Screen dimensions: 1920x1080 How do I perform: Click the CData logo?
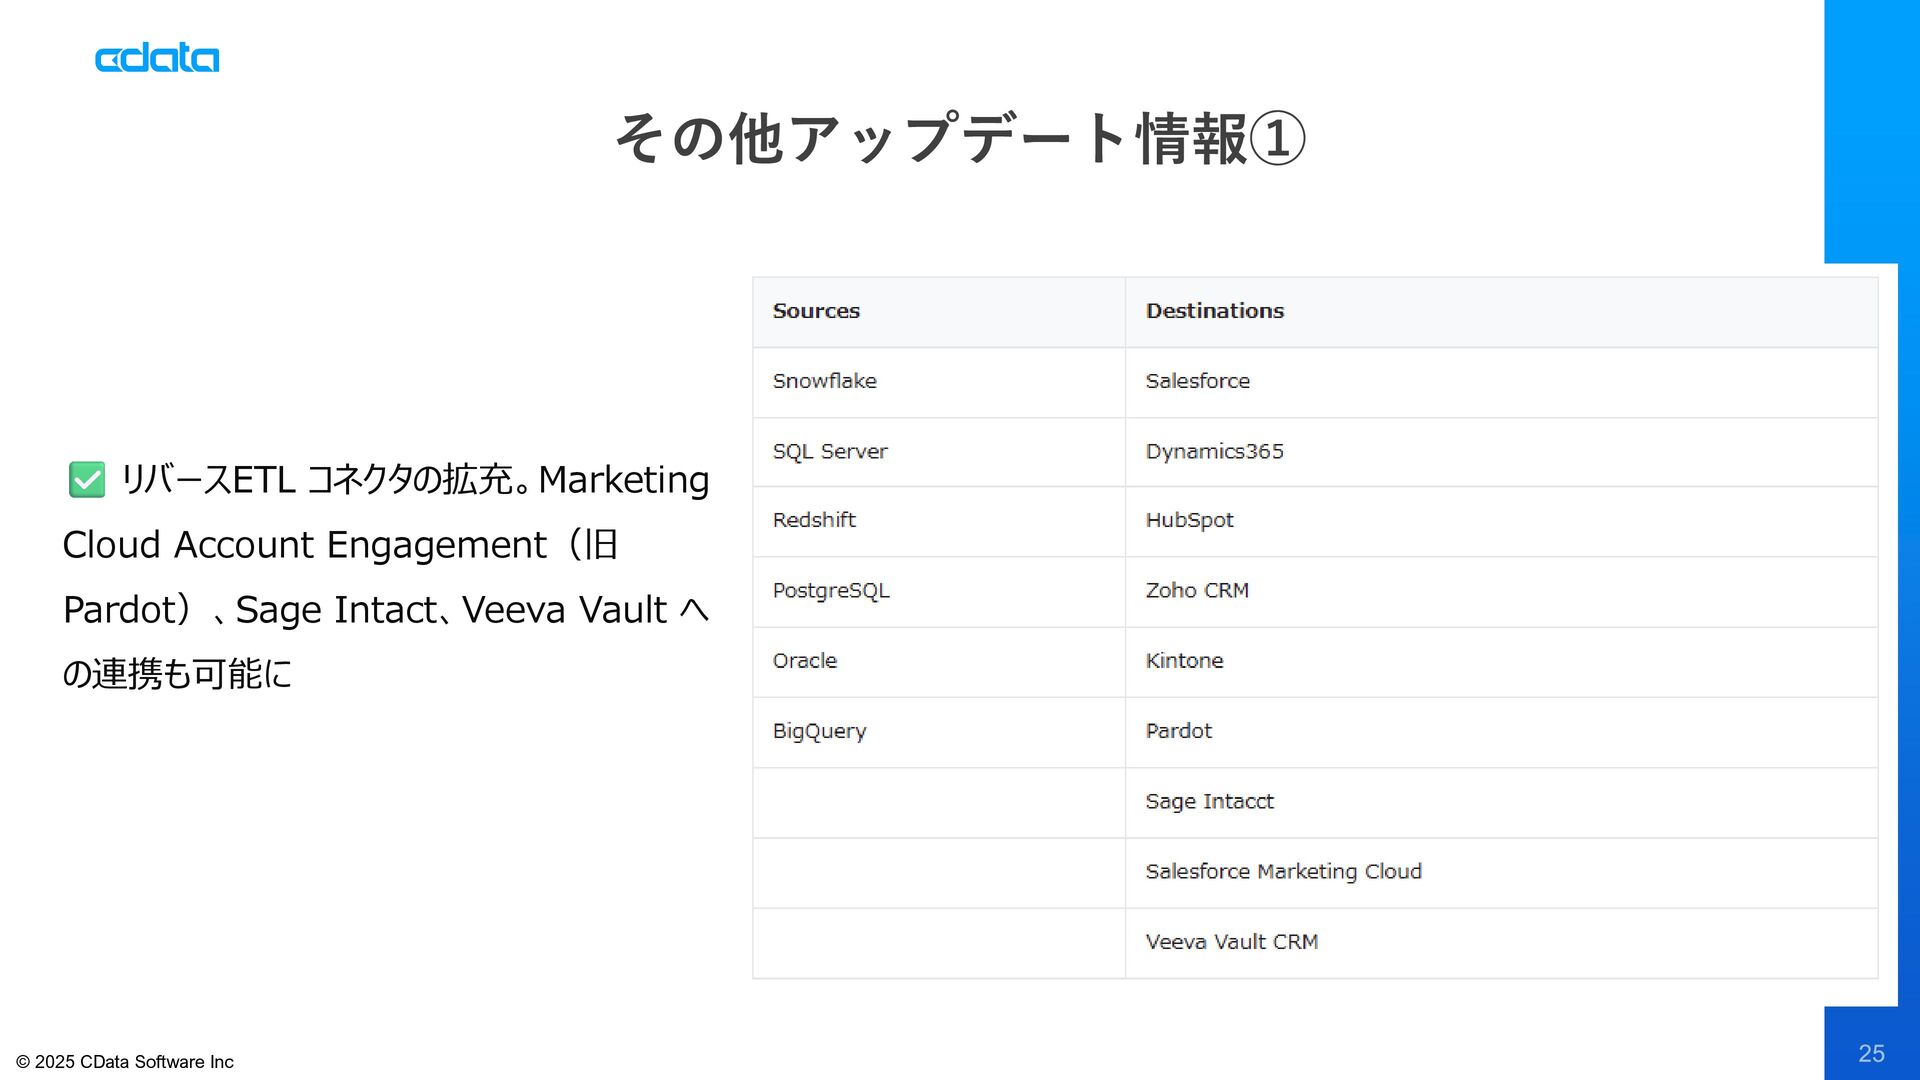click(x=157, y=59)
